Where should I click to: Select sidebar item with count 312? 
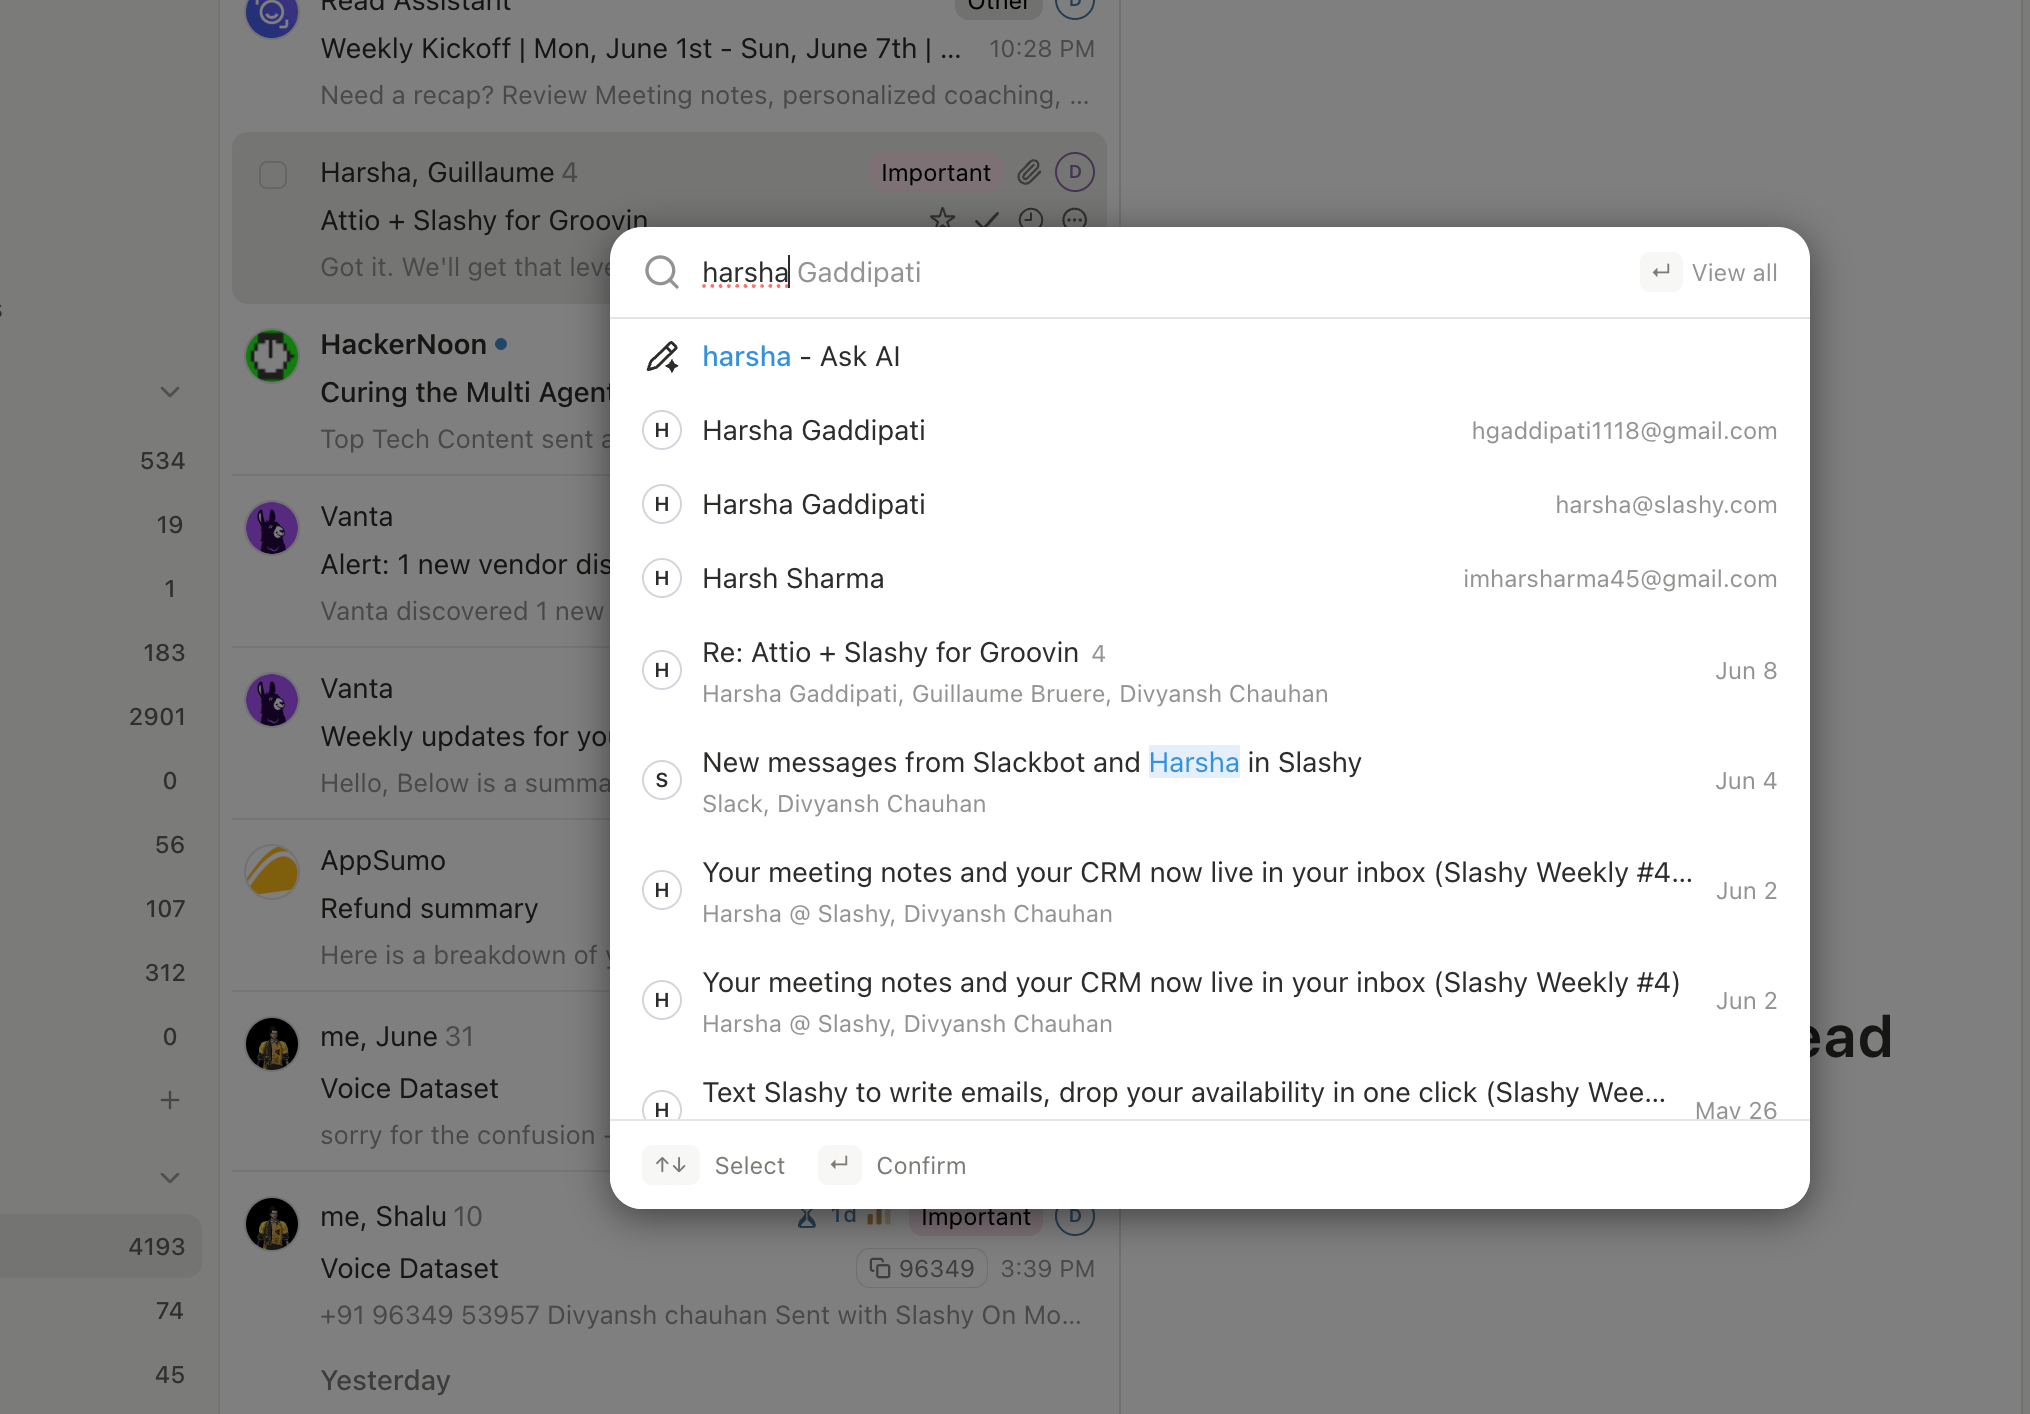click(x=100, y=973)
